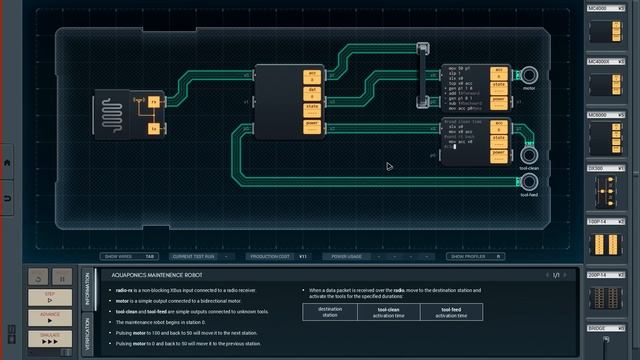This screenshot has width=640, height=360.
Task: Click the Power Usage readout
Action: pyautogui.click(x=380, y=256)
